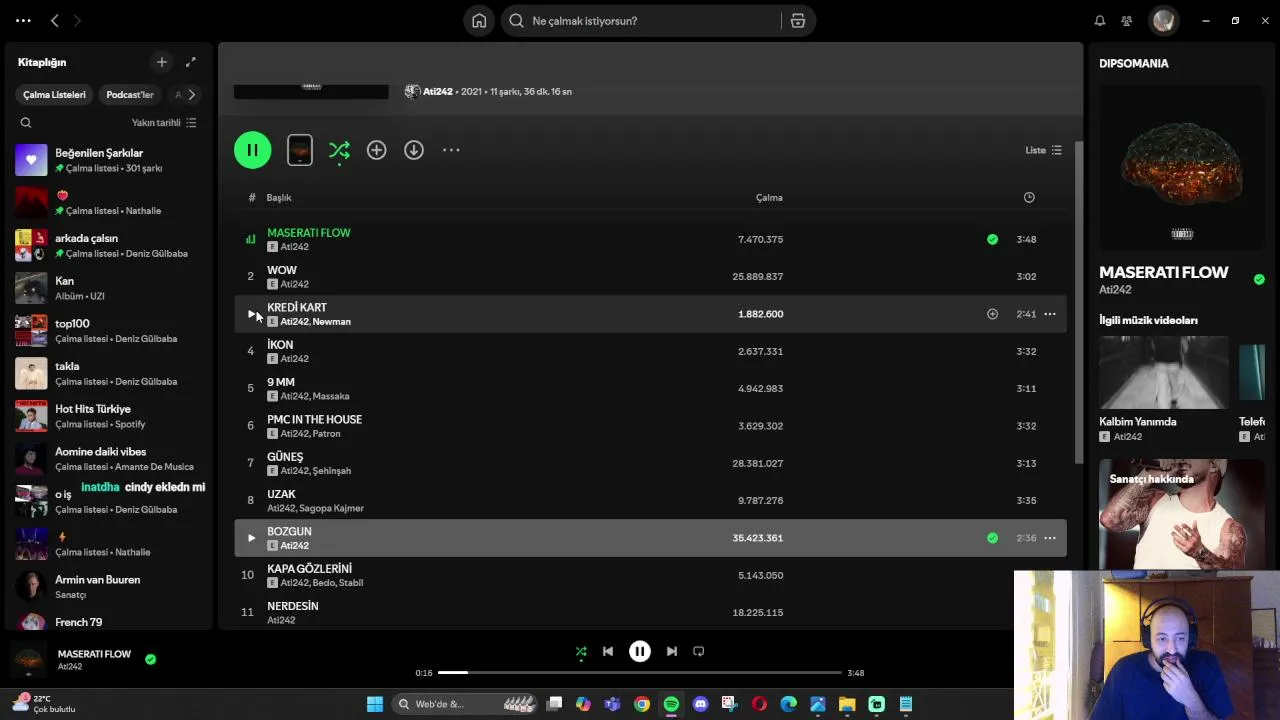
Task: Download the album
Action: click(414, 150)
